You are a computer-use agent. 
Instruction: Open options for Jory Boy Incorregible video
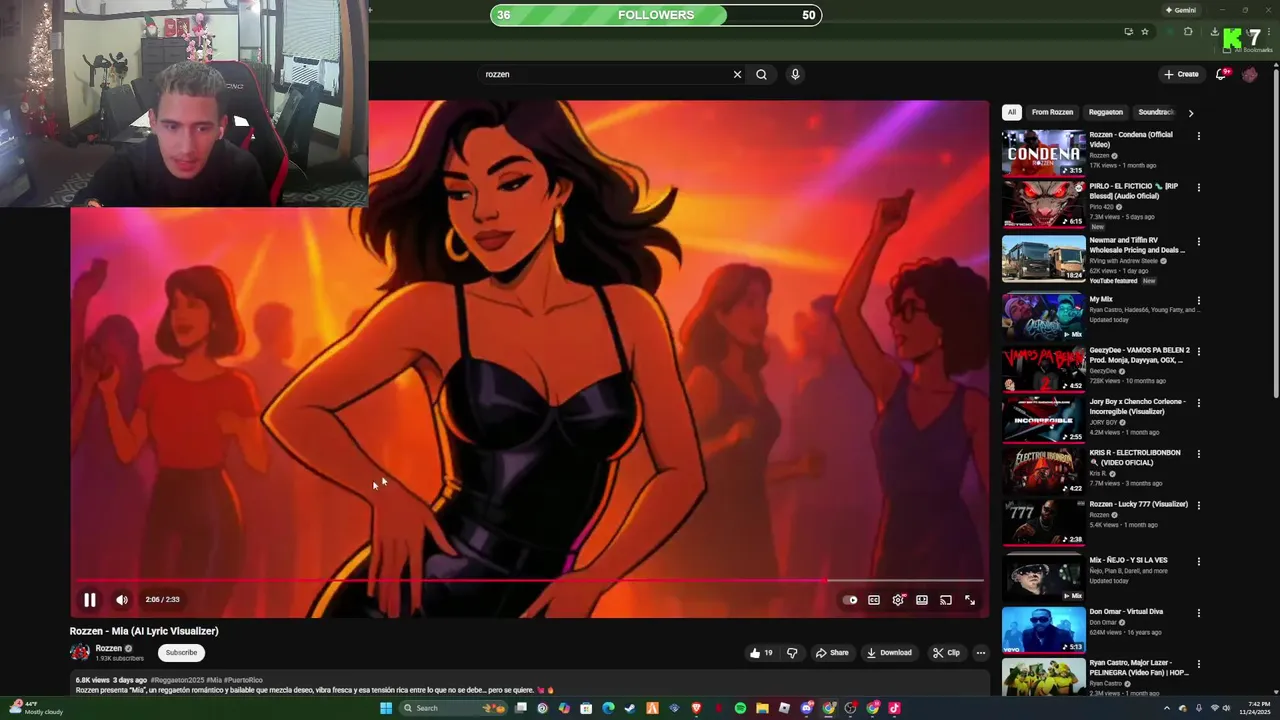coord(1198,403)
